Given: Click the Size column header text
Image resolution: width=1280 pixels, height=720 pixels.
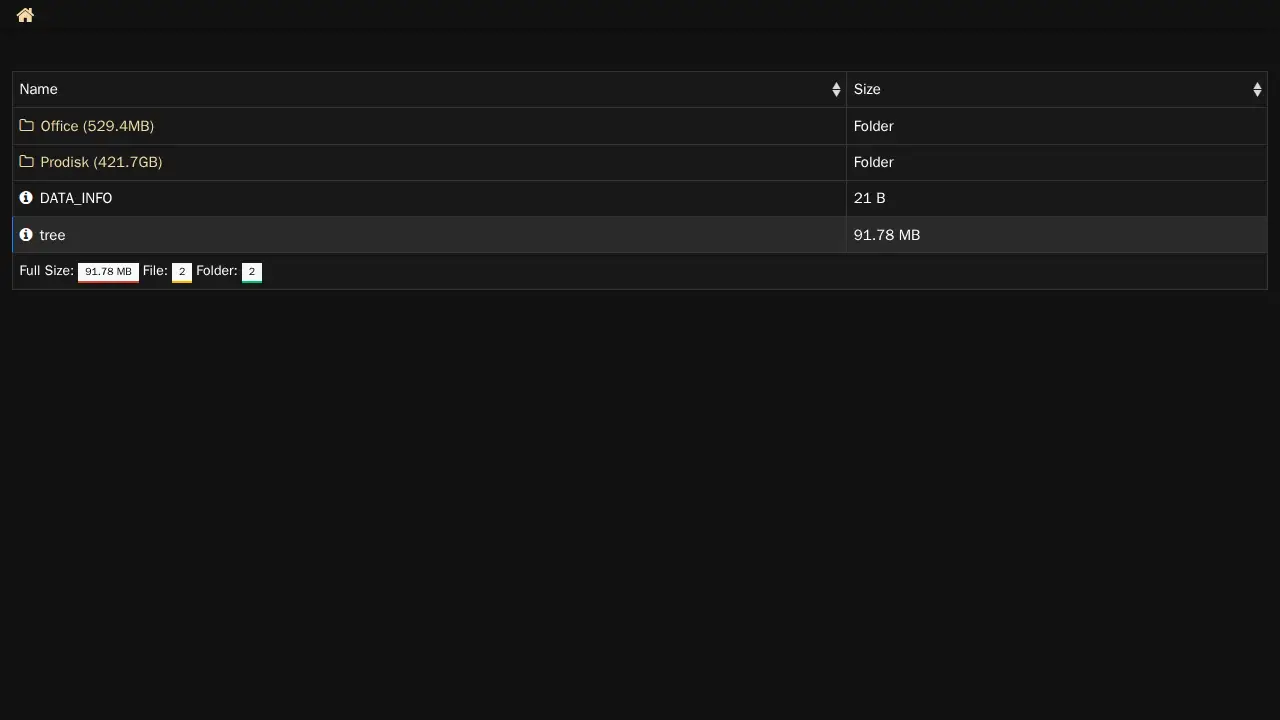Looking at the screenshot, I should [867, 90].
